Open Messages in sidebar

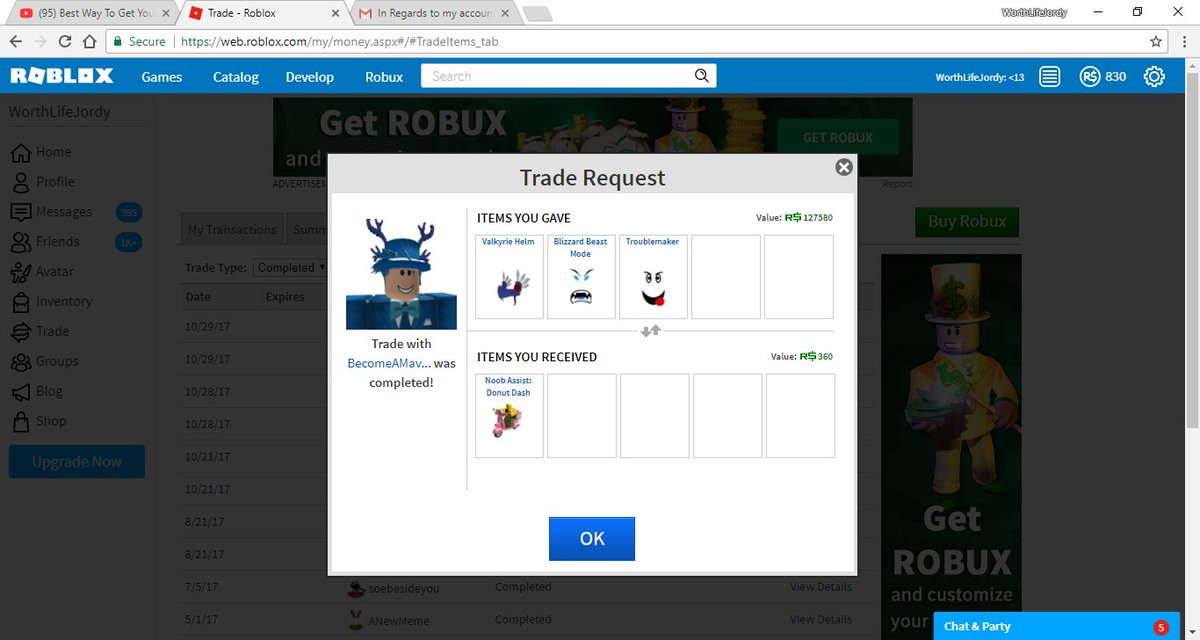tap(50, 212)
